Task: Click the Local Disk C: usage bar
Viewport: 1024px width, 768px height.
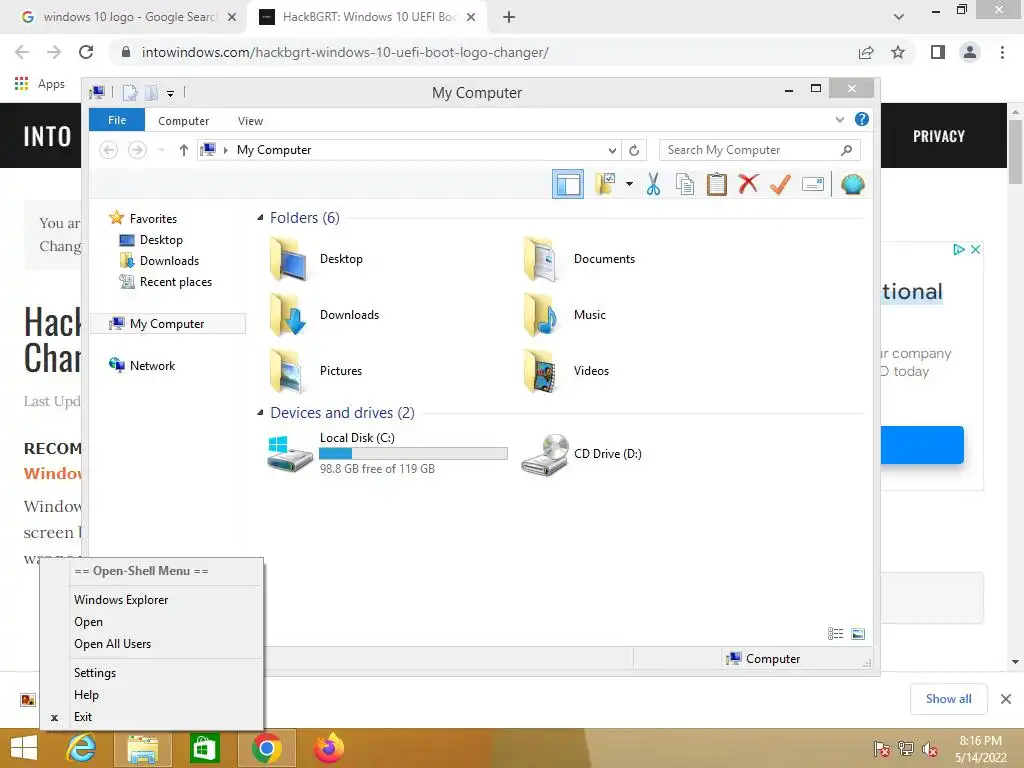Action: [x=413, y=453]
